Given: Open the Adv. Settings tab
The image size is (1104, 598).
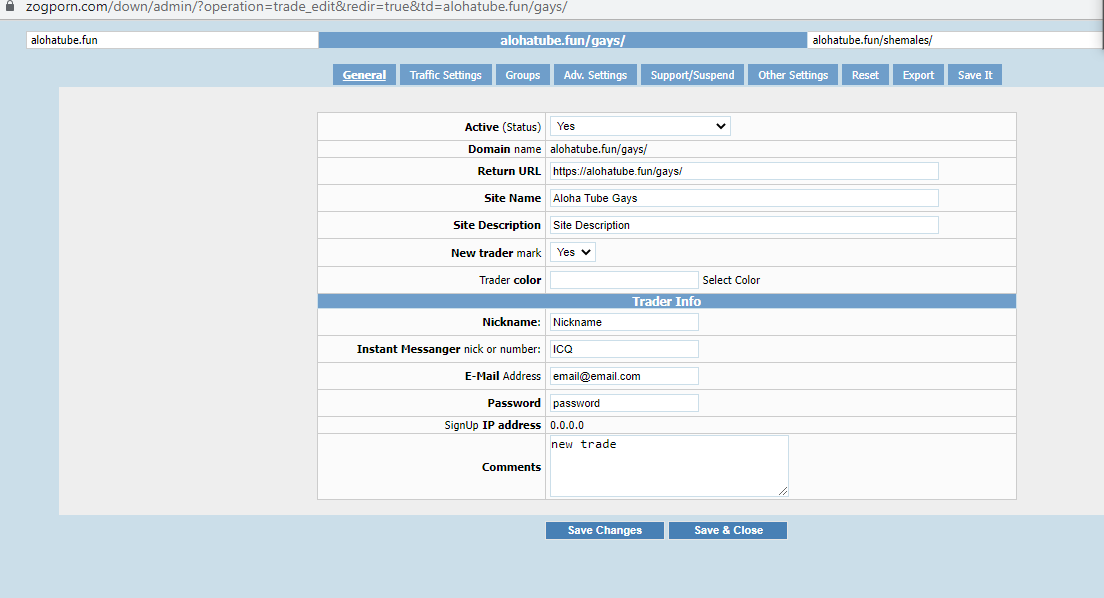Looking at the screenshot, I should [595, 75].
